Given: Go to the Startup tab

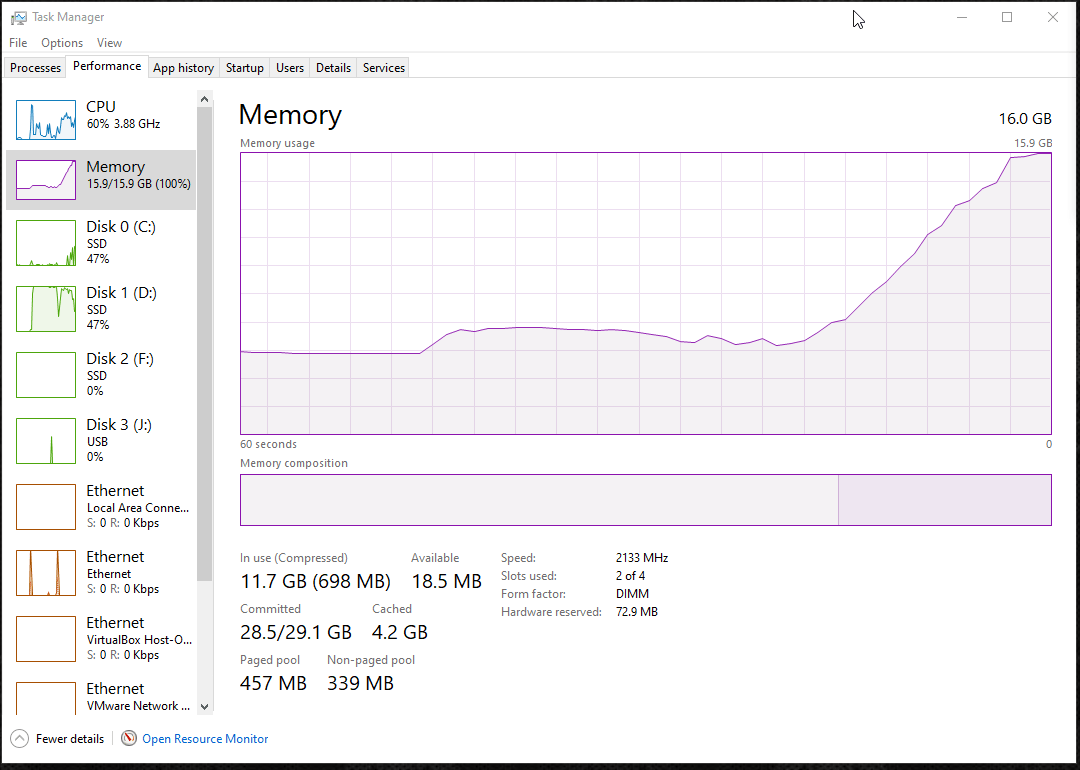Looking at the screenshot, I should point(245,68).
